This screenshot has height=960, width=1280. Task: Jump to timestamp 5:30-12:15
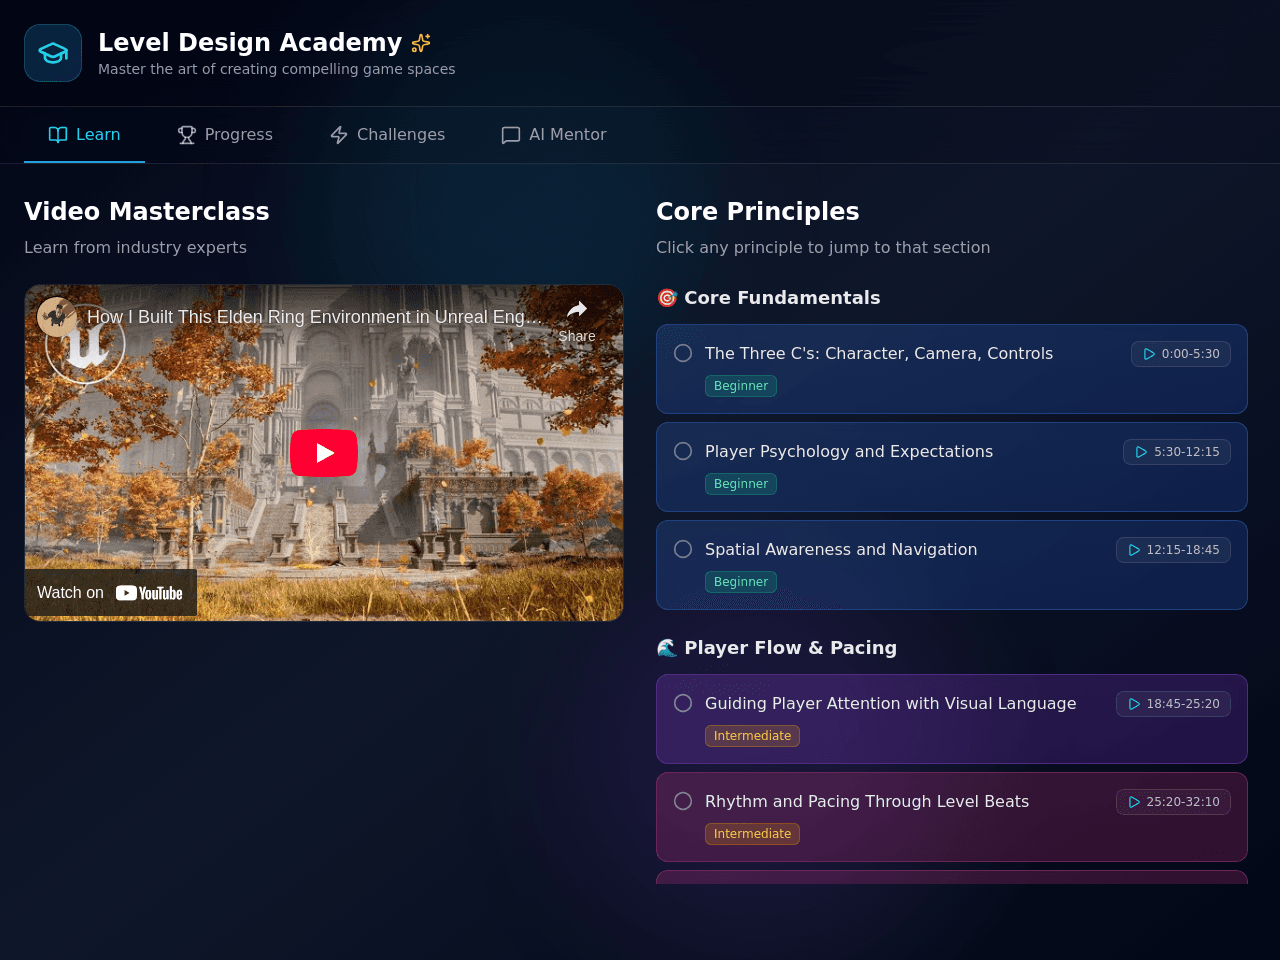(x=1177, y=452)
